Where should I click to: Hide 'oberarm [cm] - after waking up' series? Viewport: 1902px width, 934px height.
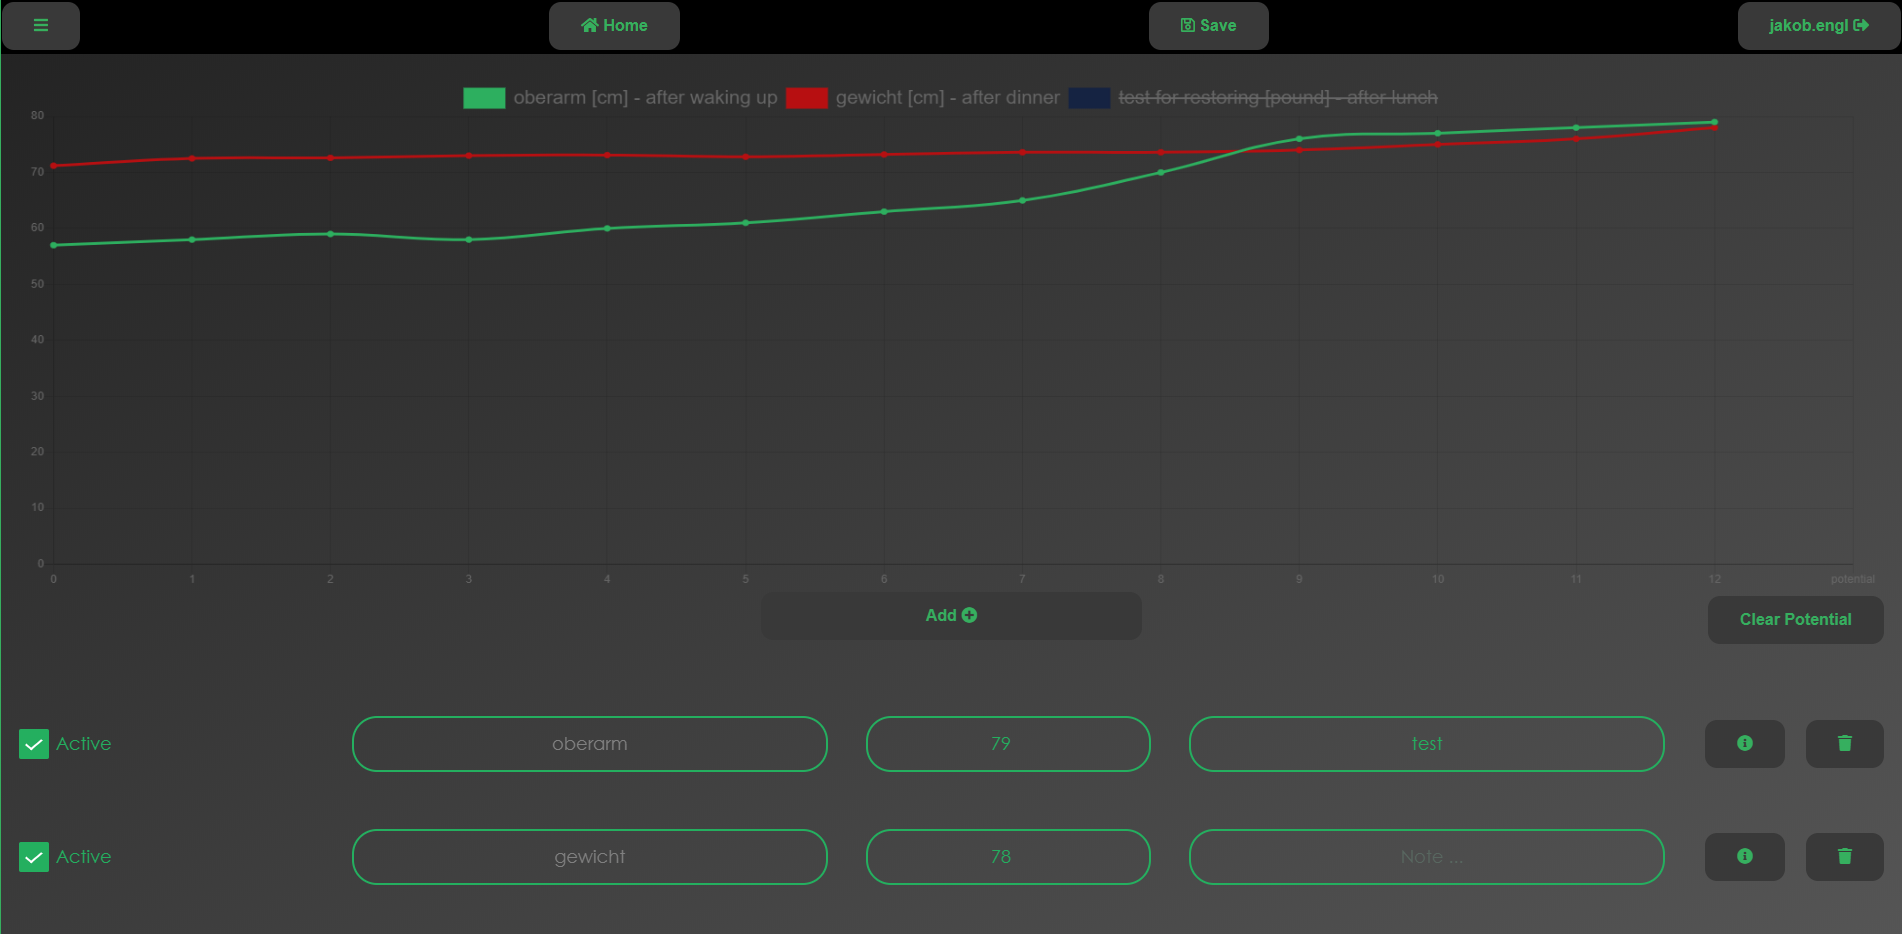pyautogui.click(x=645, y=98)
